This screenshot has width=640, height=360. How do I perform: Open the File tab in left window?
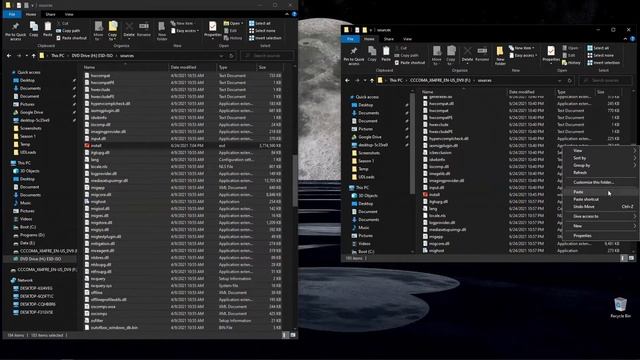[x=12, y=14]
